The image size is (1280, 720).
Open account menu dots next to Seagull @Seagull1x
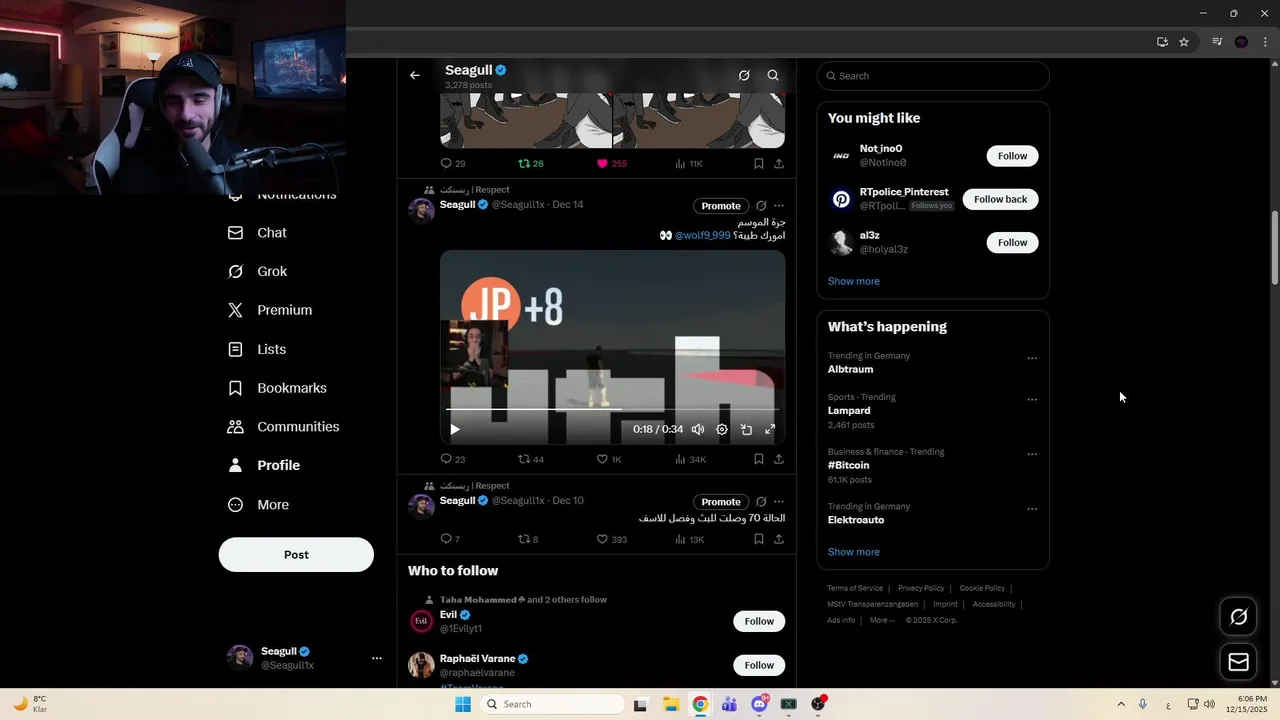(377, 658)
